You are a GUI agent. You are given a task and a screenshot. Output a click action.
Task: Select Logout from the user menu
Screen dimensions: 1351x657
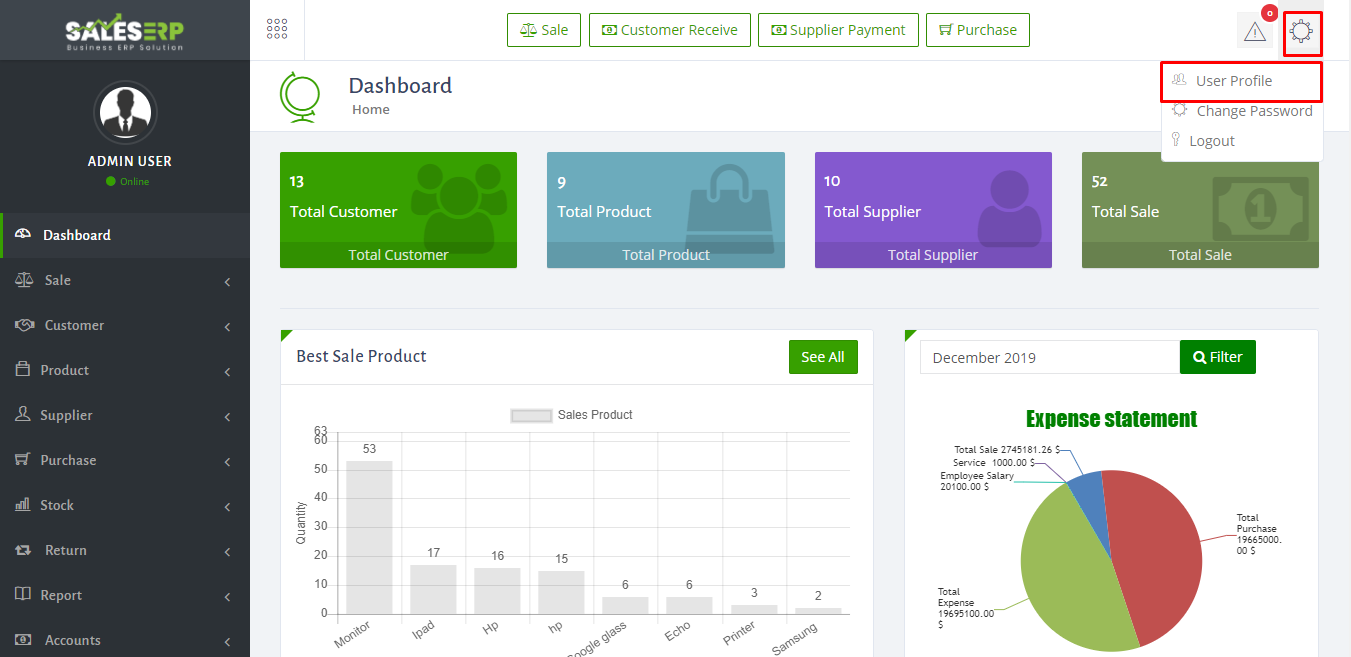[x=1211, y=141]
